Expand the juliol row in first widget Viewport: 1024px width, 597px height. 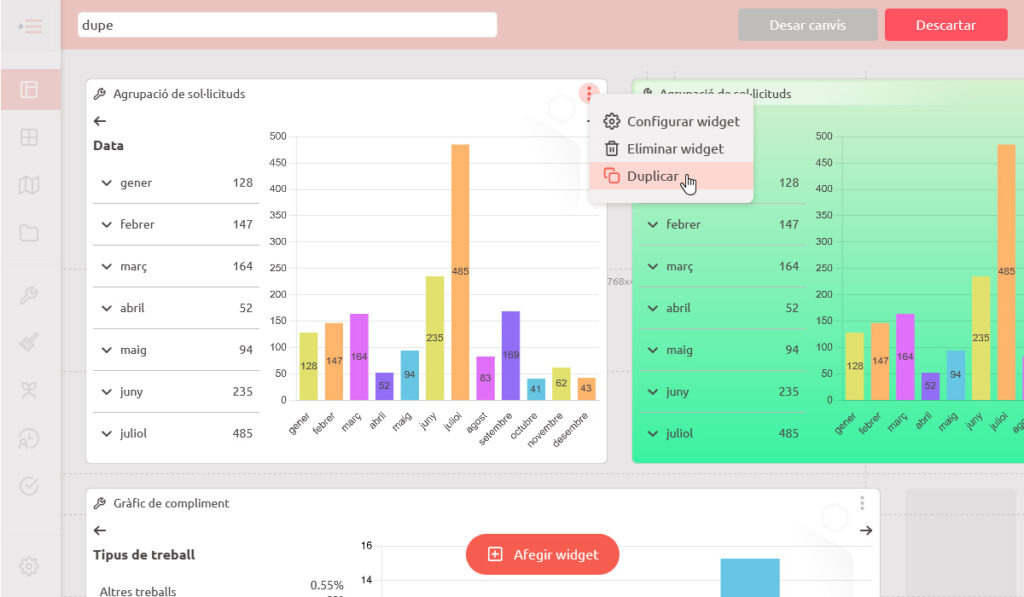tap(106, 433)
